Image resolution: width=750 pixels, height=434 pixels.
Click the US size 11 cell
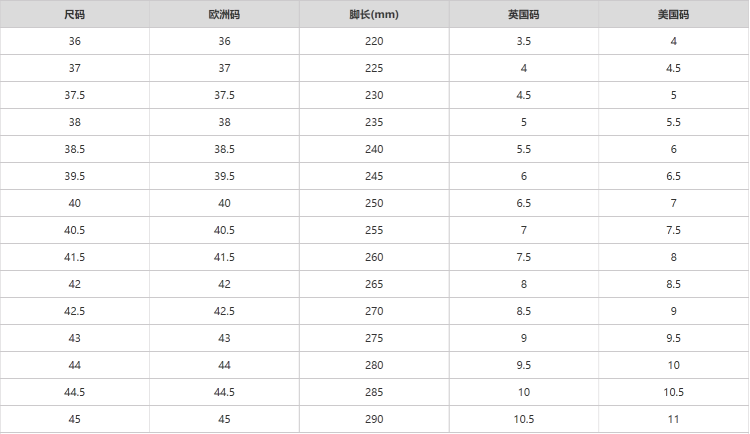(673, 419)
